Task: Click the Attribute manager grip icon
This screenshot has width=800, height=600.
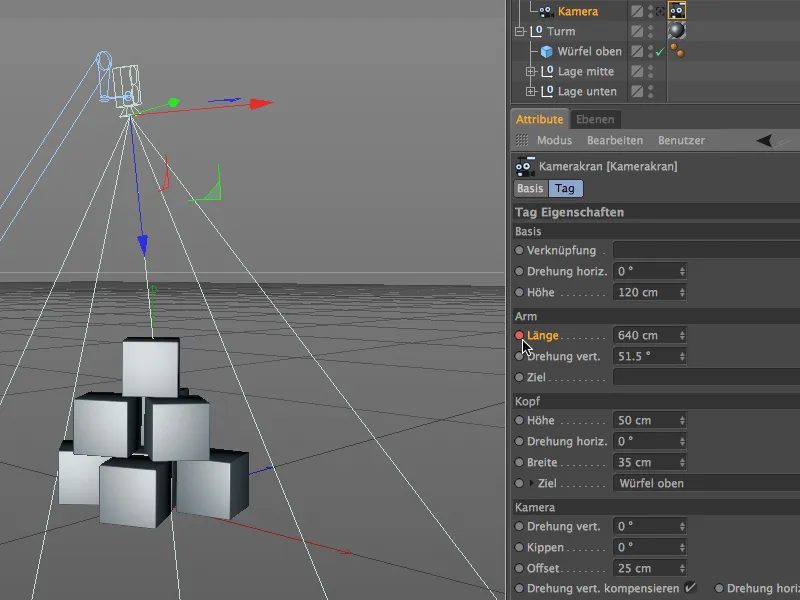Action: click(x=522, y=140)
